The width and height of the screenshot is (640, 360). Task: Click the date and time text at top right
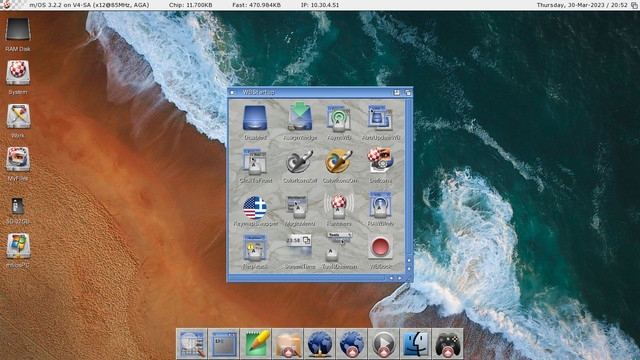pos(582,5)
